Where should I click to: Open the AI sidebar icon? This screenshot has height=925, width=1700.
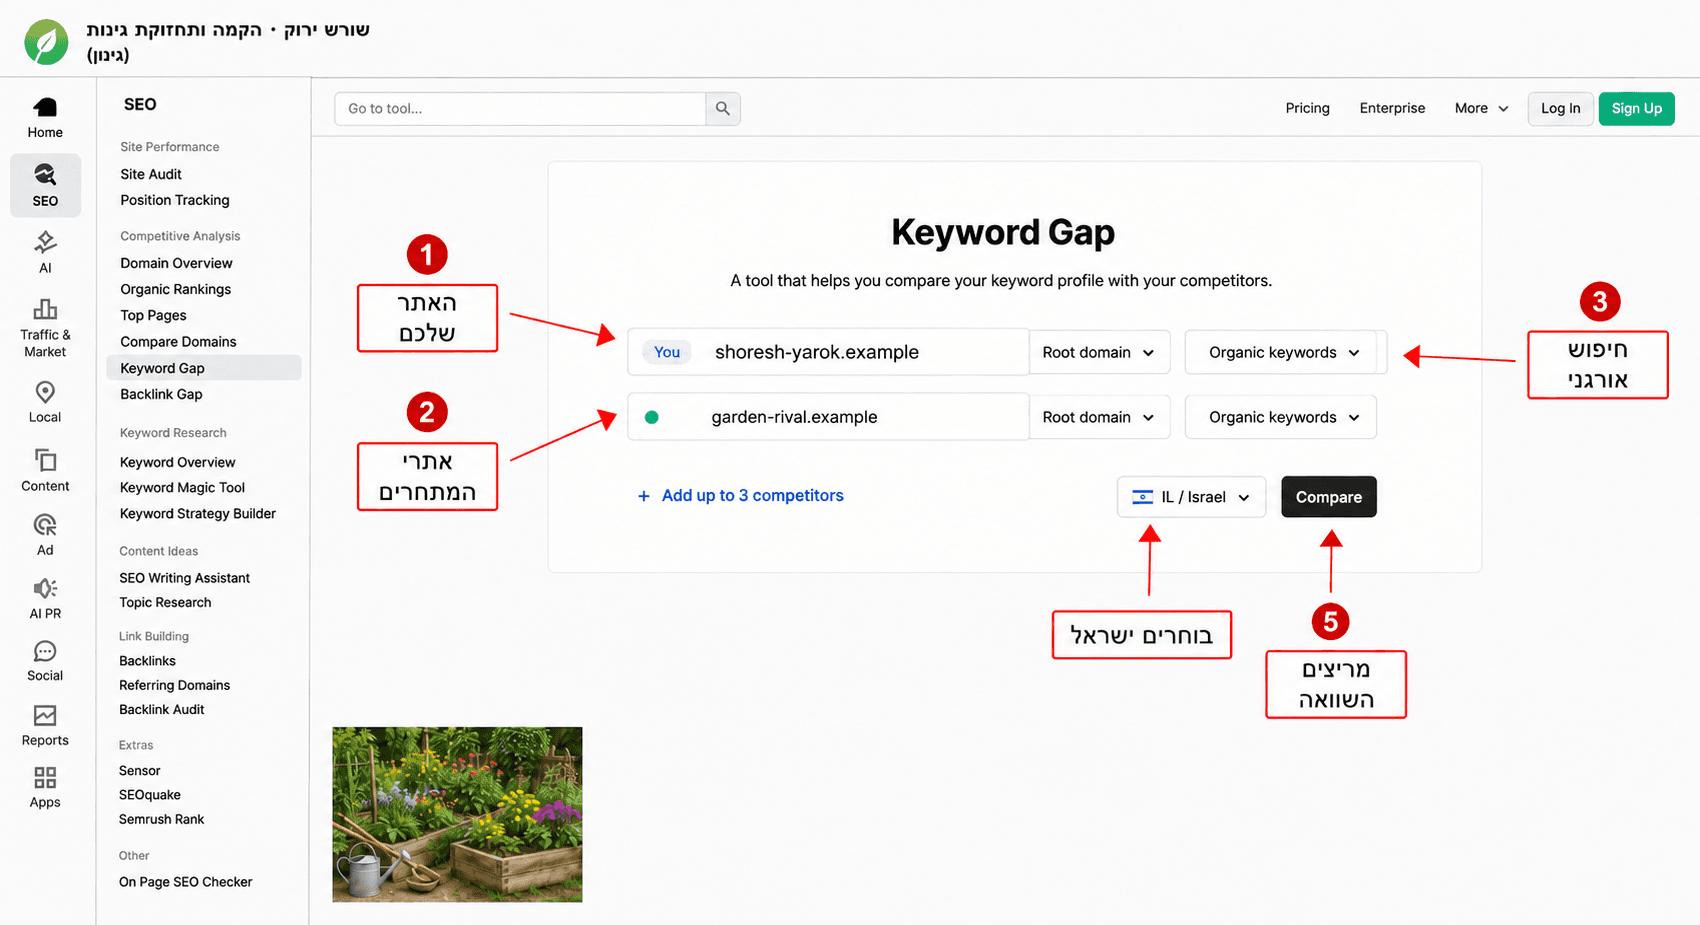(x=45, y=242)
